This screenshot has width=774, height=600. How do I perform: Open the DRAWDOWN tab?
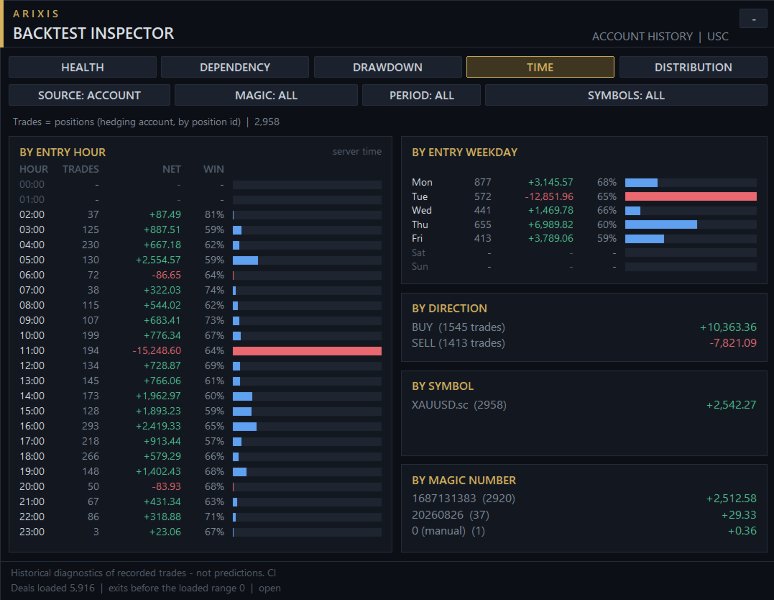387,67
